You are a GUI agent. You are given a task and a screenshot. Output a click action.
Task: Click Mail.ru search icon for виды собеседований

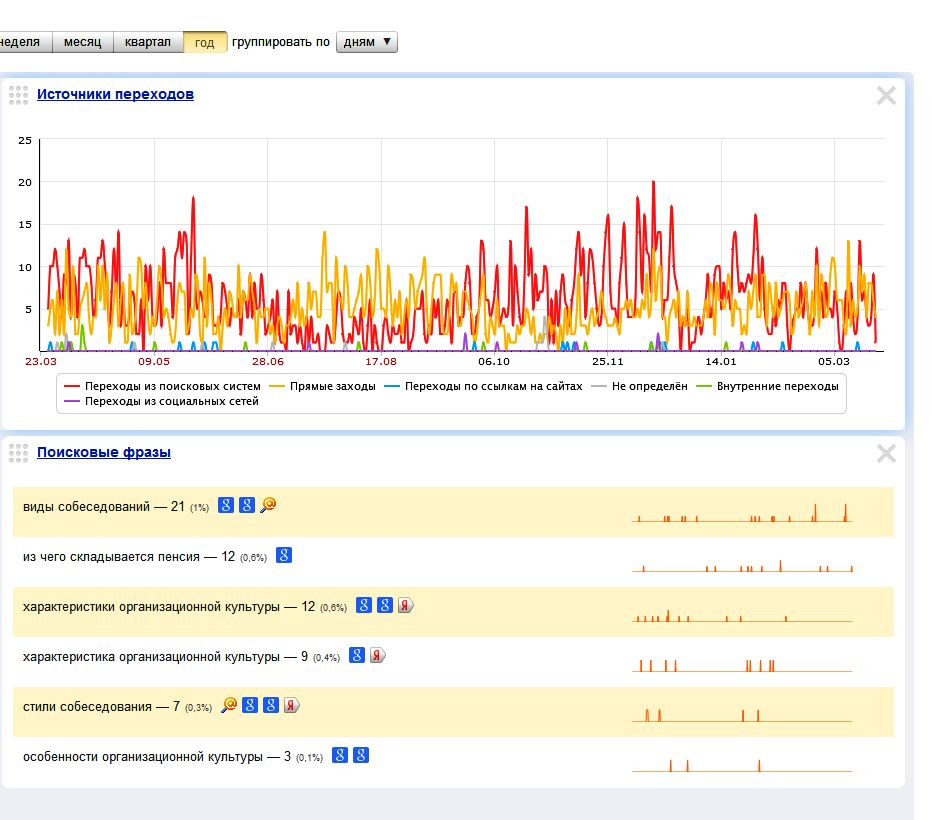coord(269,505)
